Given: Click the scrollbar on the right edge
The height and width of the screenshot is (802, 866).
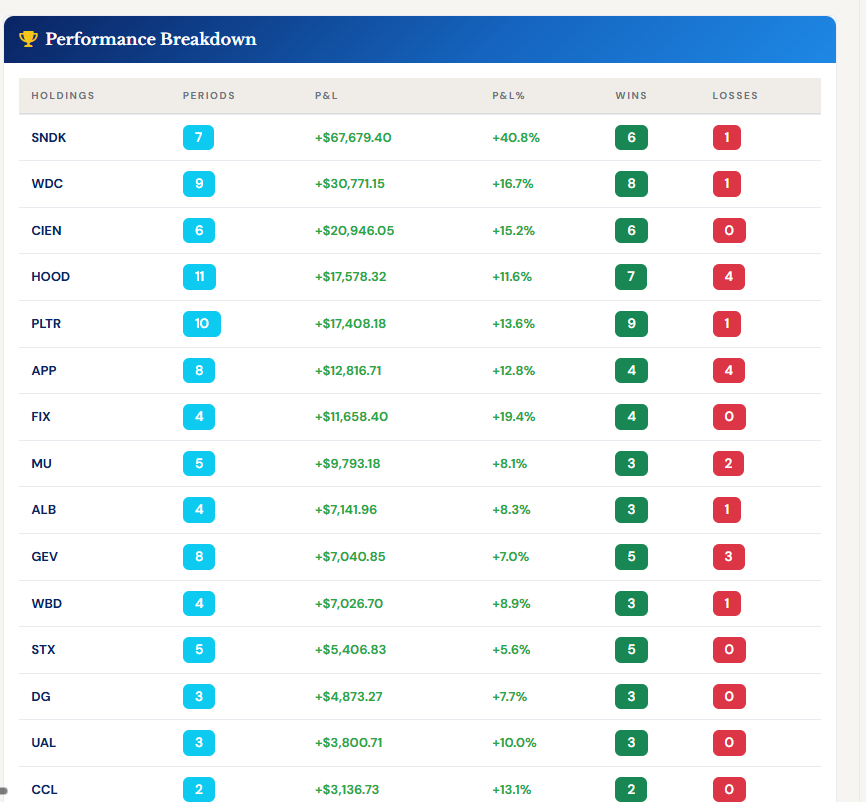Looking at the screenshot, I should click(x=860, y=400).
